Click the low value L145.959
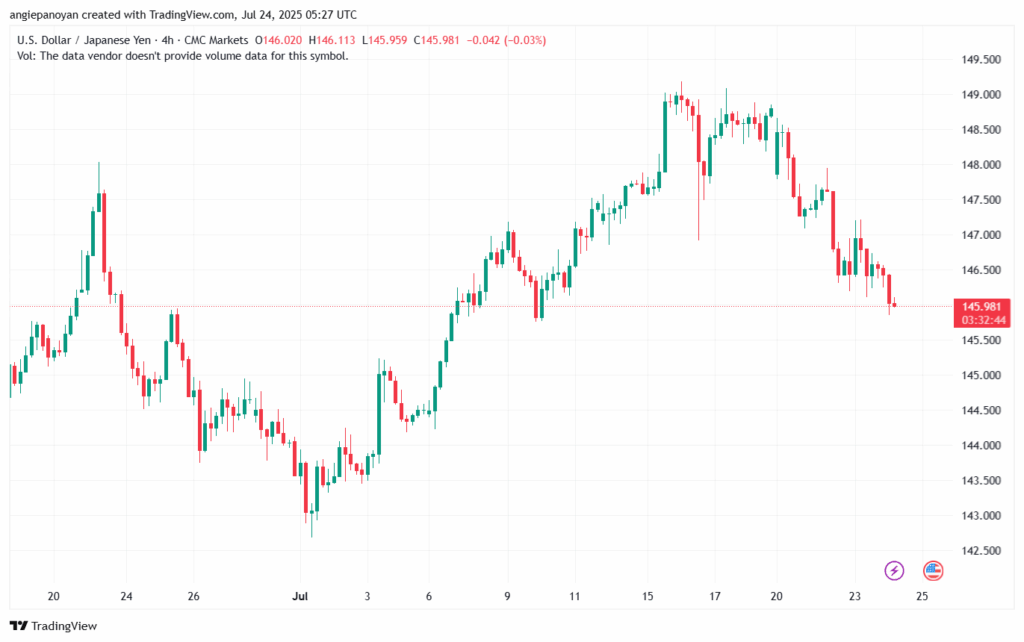This screenshot has width=1024, height=642. 385,40
